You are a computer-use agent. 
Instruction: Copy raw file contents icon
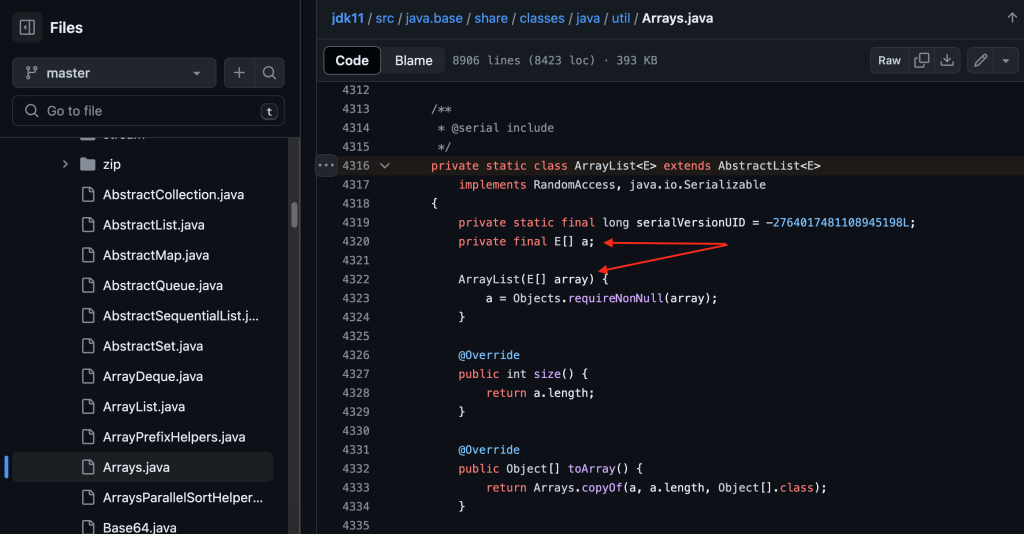(x=921, y=60)
